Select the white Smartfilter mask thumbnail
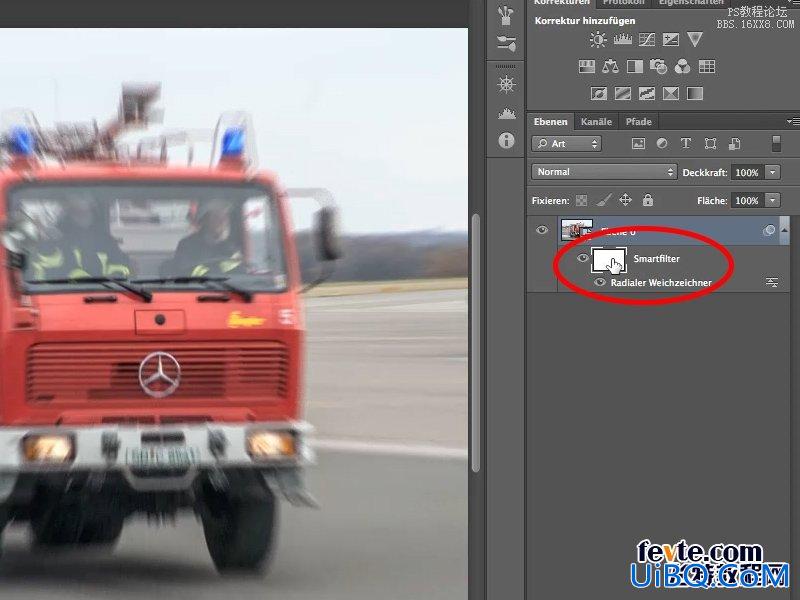Viewport: 800px width, 600px height. (x=609, y=259)
